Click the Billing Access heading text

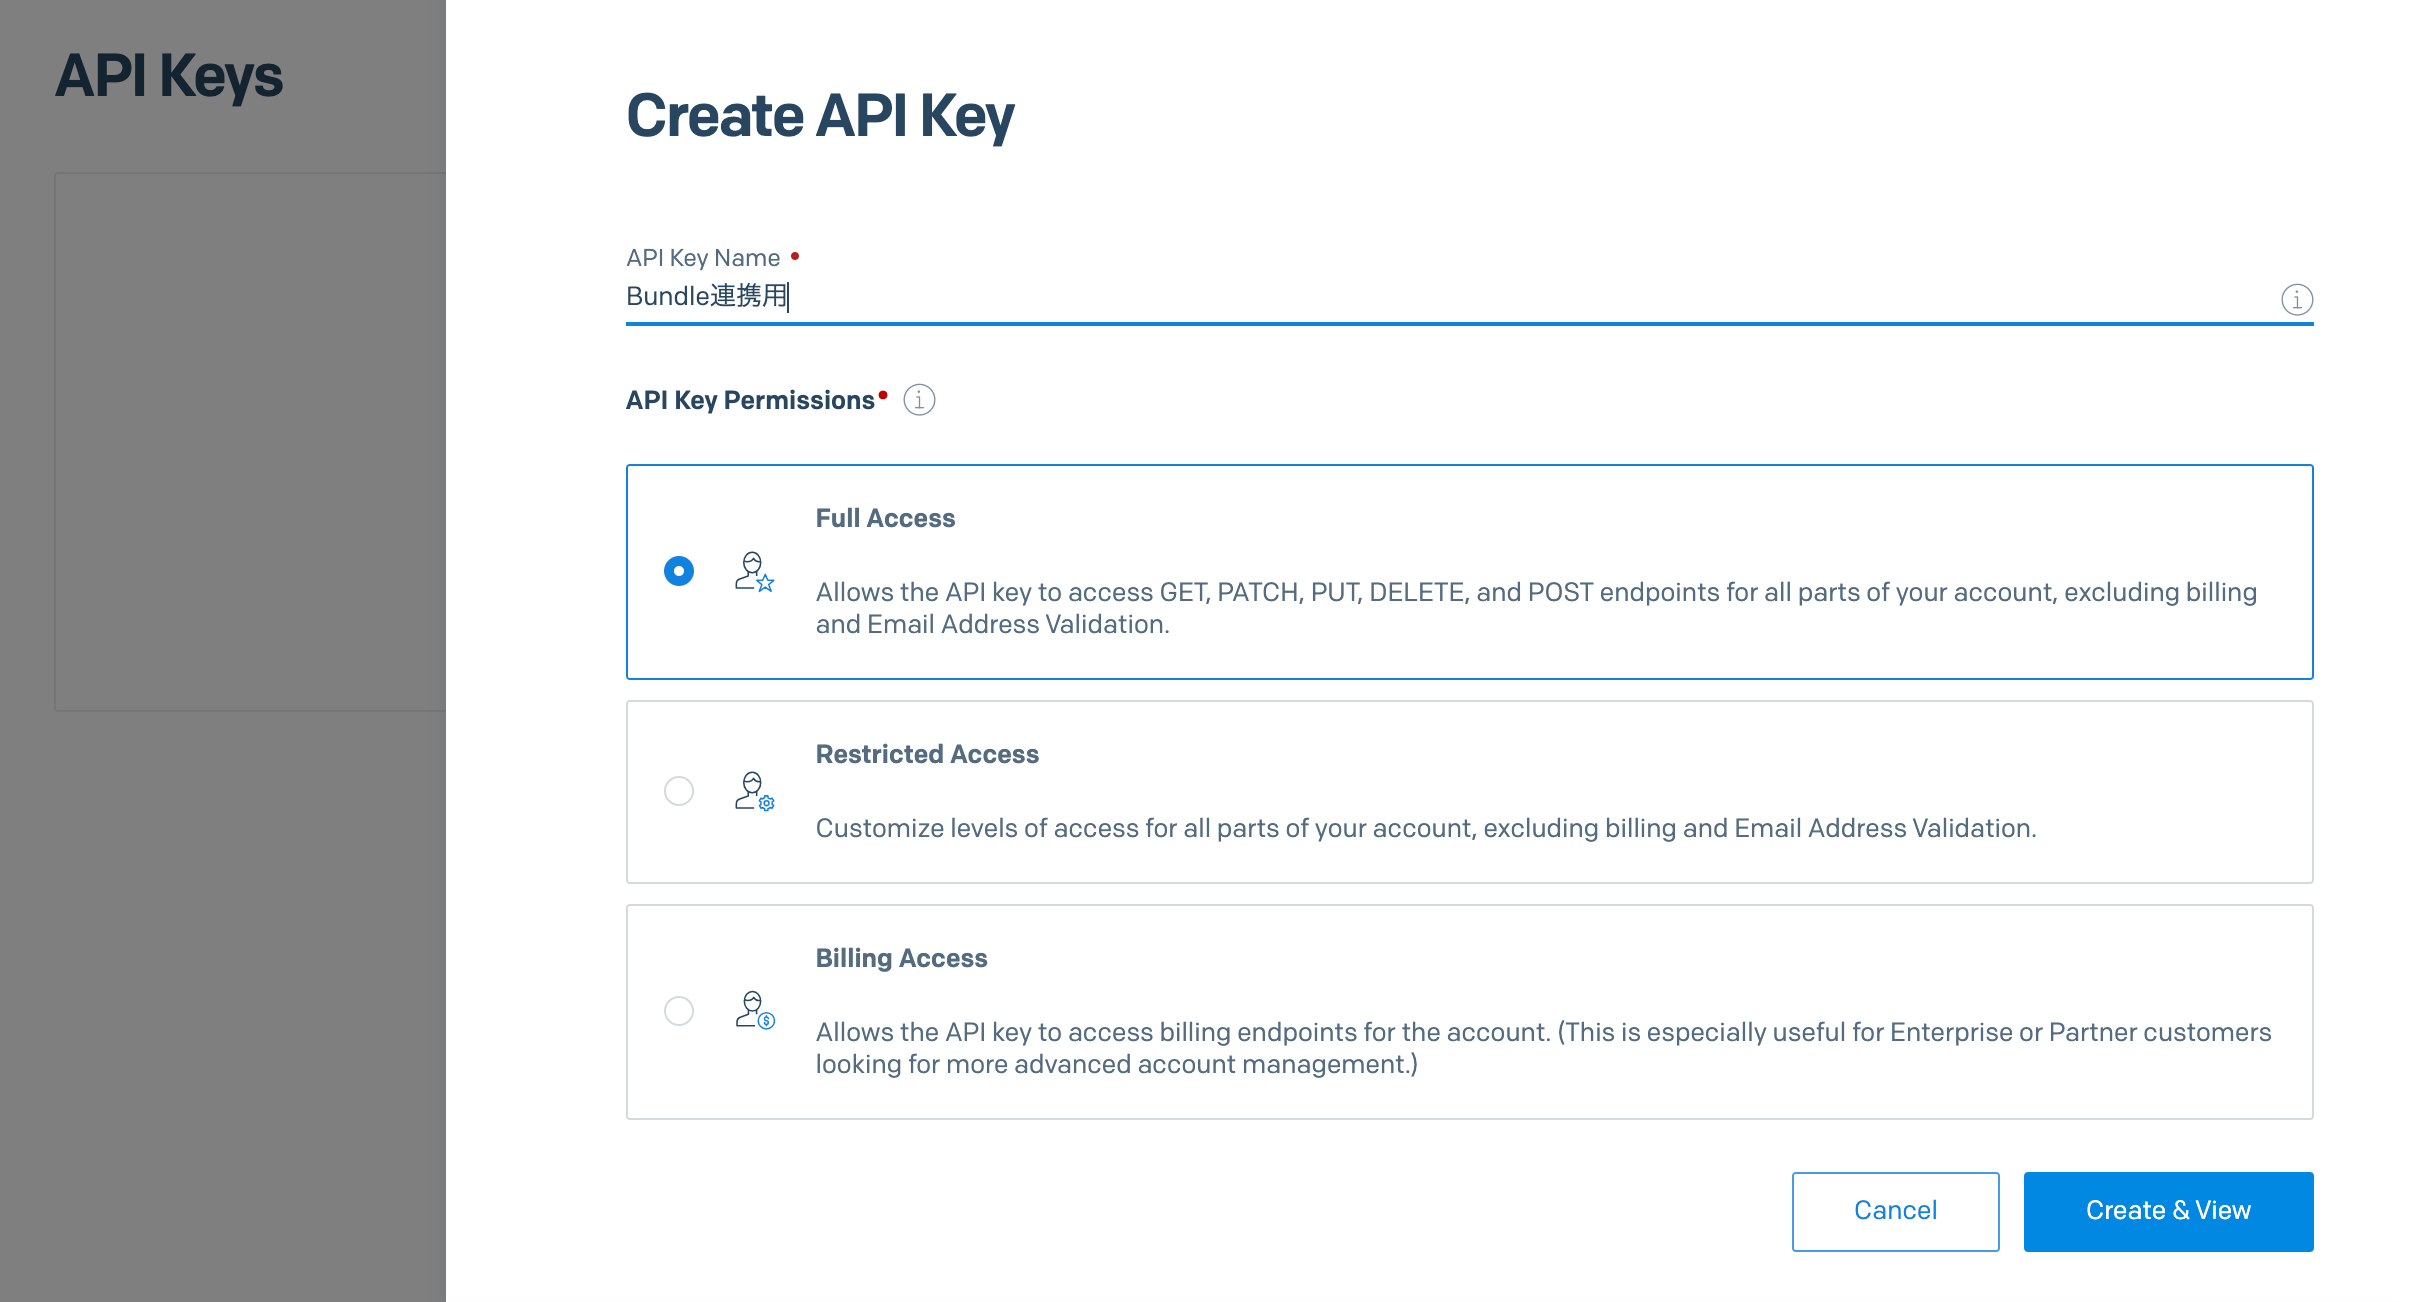901,958
